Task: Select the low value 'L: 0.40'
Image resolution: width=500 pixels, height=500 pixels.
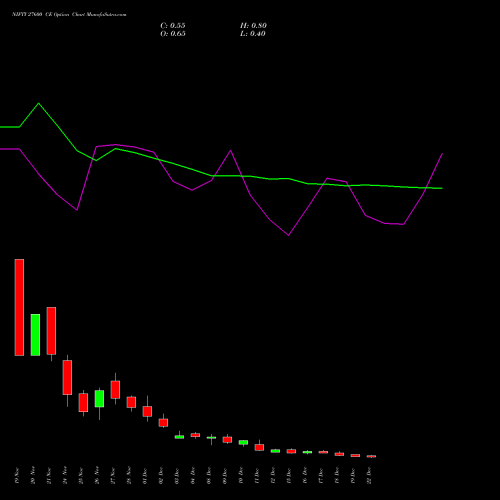Action: point(253,34)
